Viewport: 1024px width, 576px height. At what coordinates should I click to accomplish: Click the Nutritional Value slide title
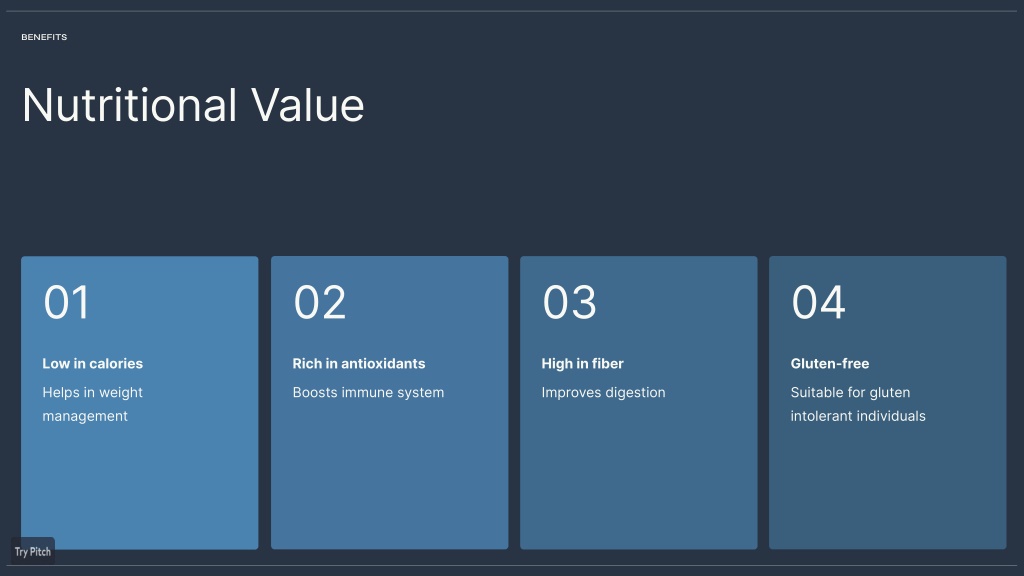[193, 105]
